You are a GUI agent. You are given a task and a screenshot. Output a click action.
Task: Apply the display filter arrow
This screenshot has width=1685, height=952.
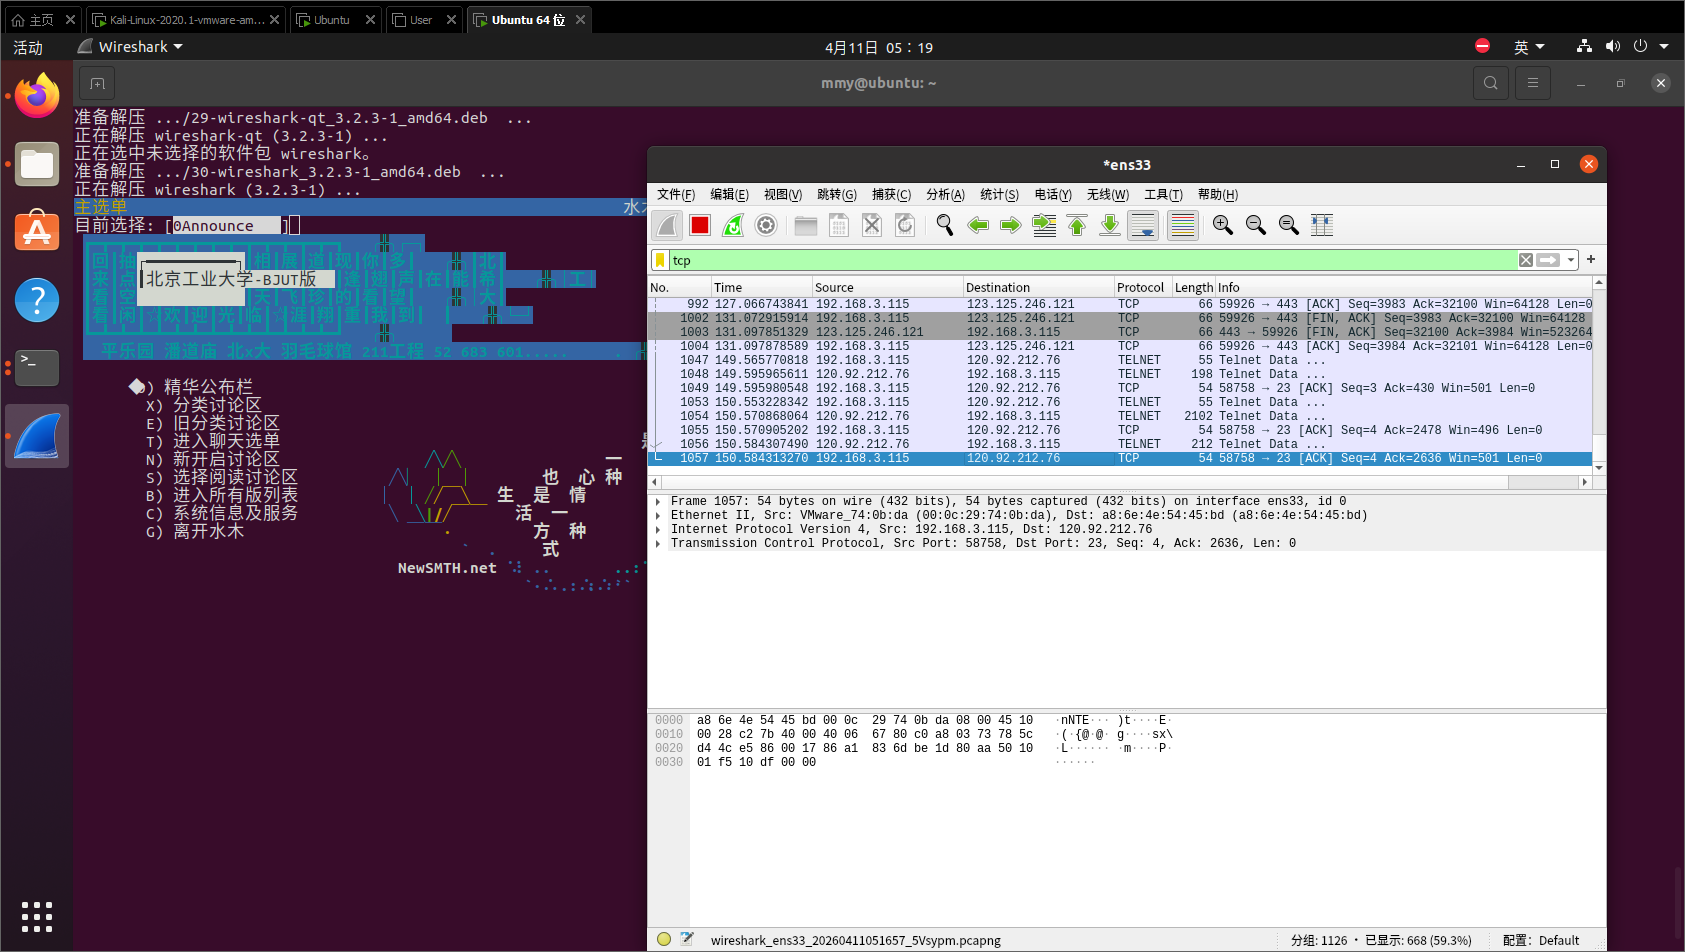pyautogui.click(x=1549, y=260)
